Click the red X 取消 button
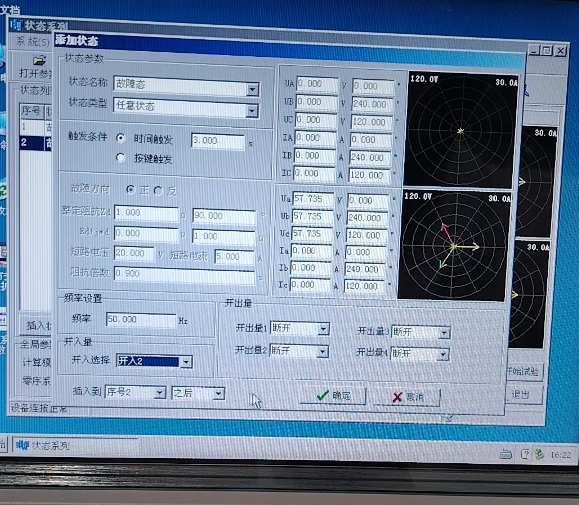The width and height of the screenshot is (579, 505). 407,397
